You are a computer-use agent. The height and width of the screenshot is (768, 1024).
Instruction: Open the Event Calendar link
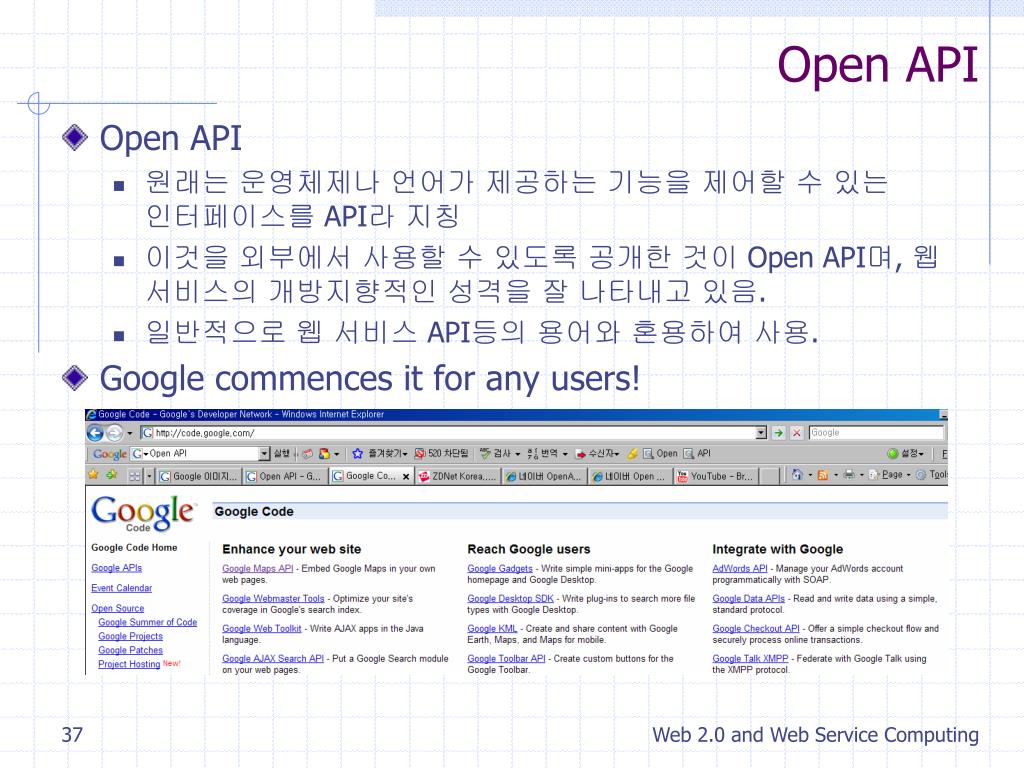click(121, 588)
